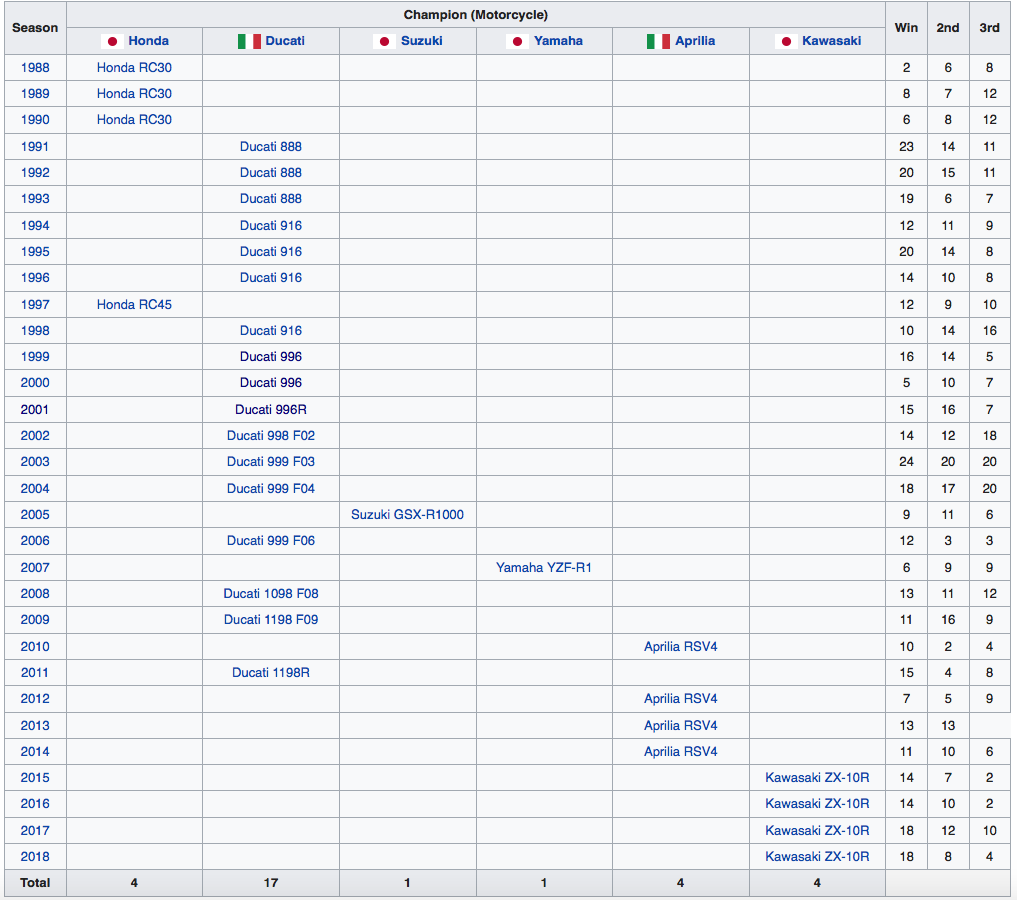Viewport: 1017px width, 900px height.
Task: Click the Ducati 998 F02 link
Action: click(x=271, y=436)
